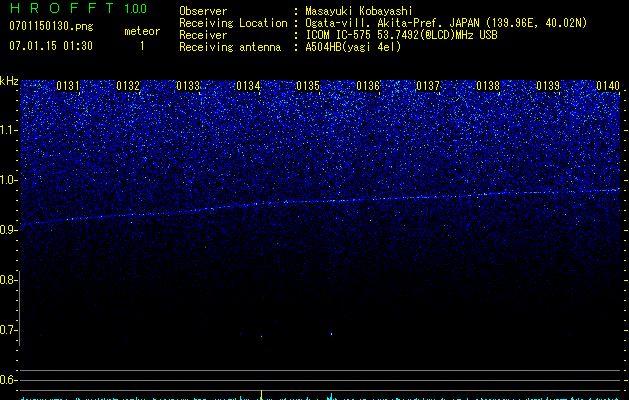629x400 pixels.
Task: Select the 0.9 frequency axis label
Action: coord(9,230)
